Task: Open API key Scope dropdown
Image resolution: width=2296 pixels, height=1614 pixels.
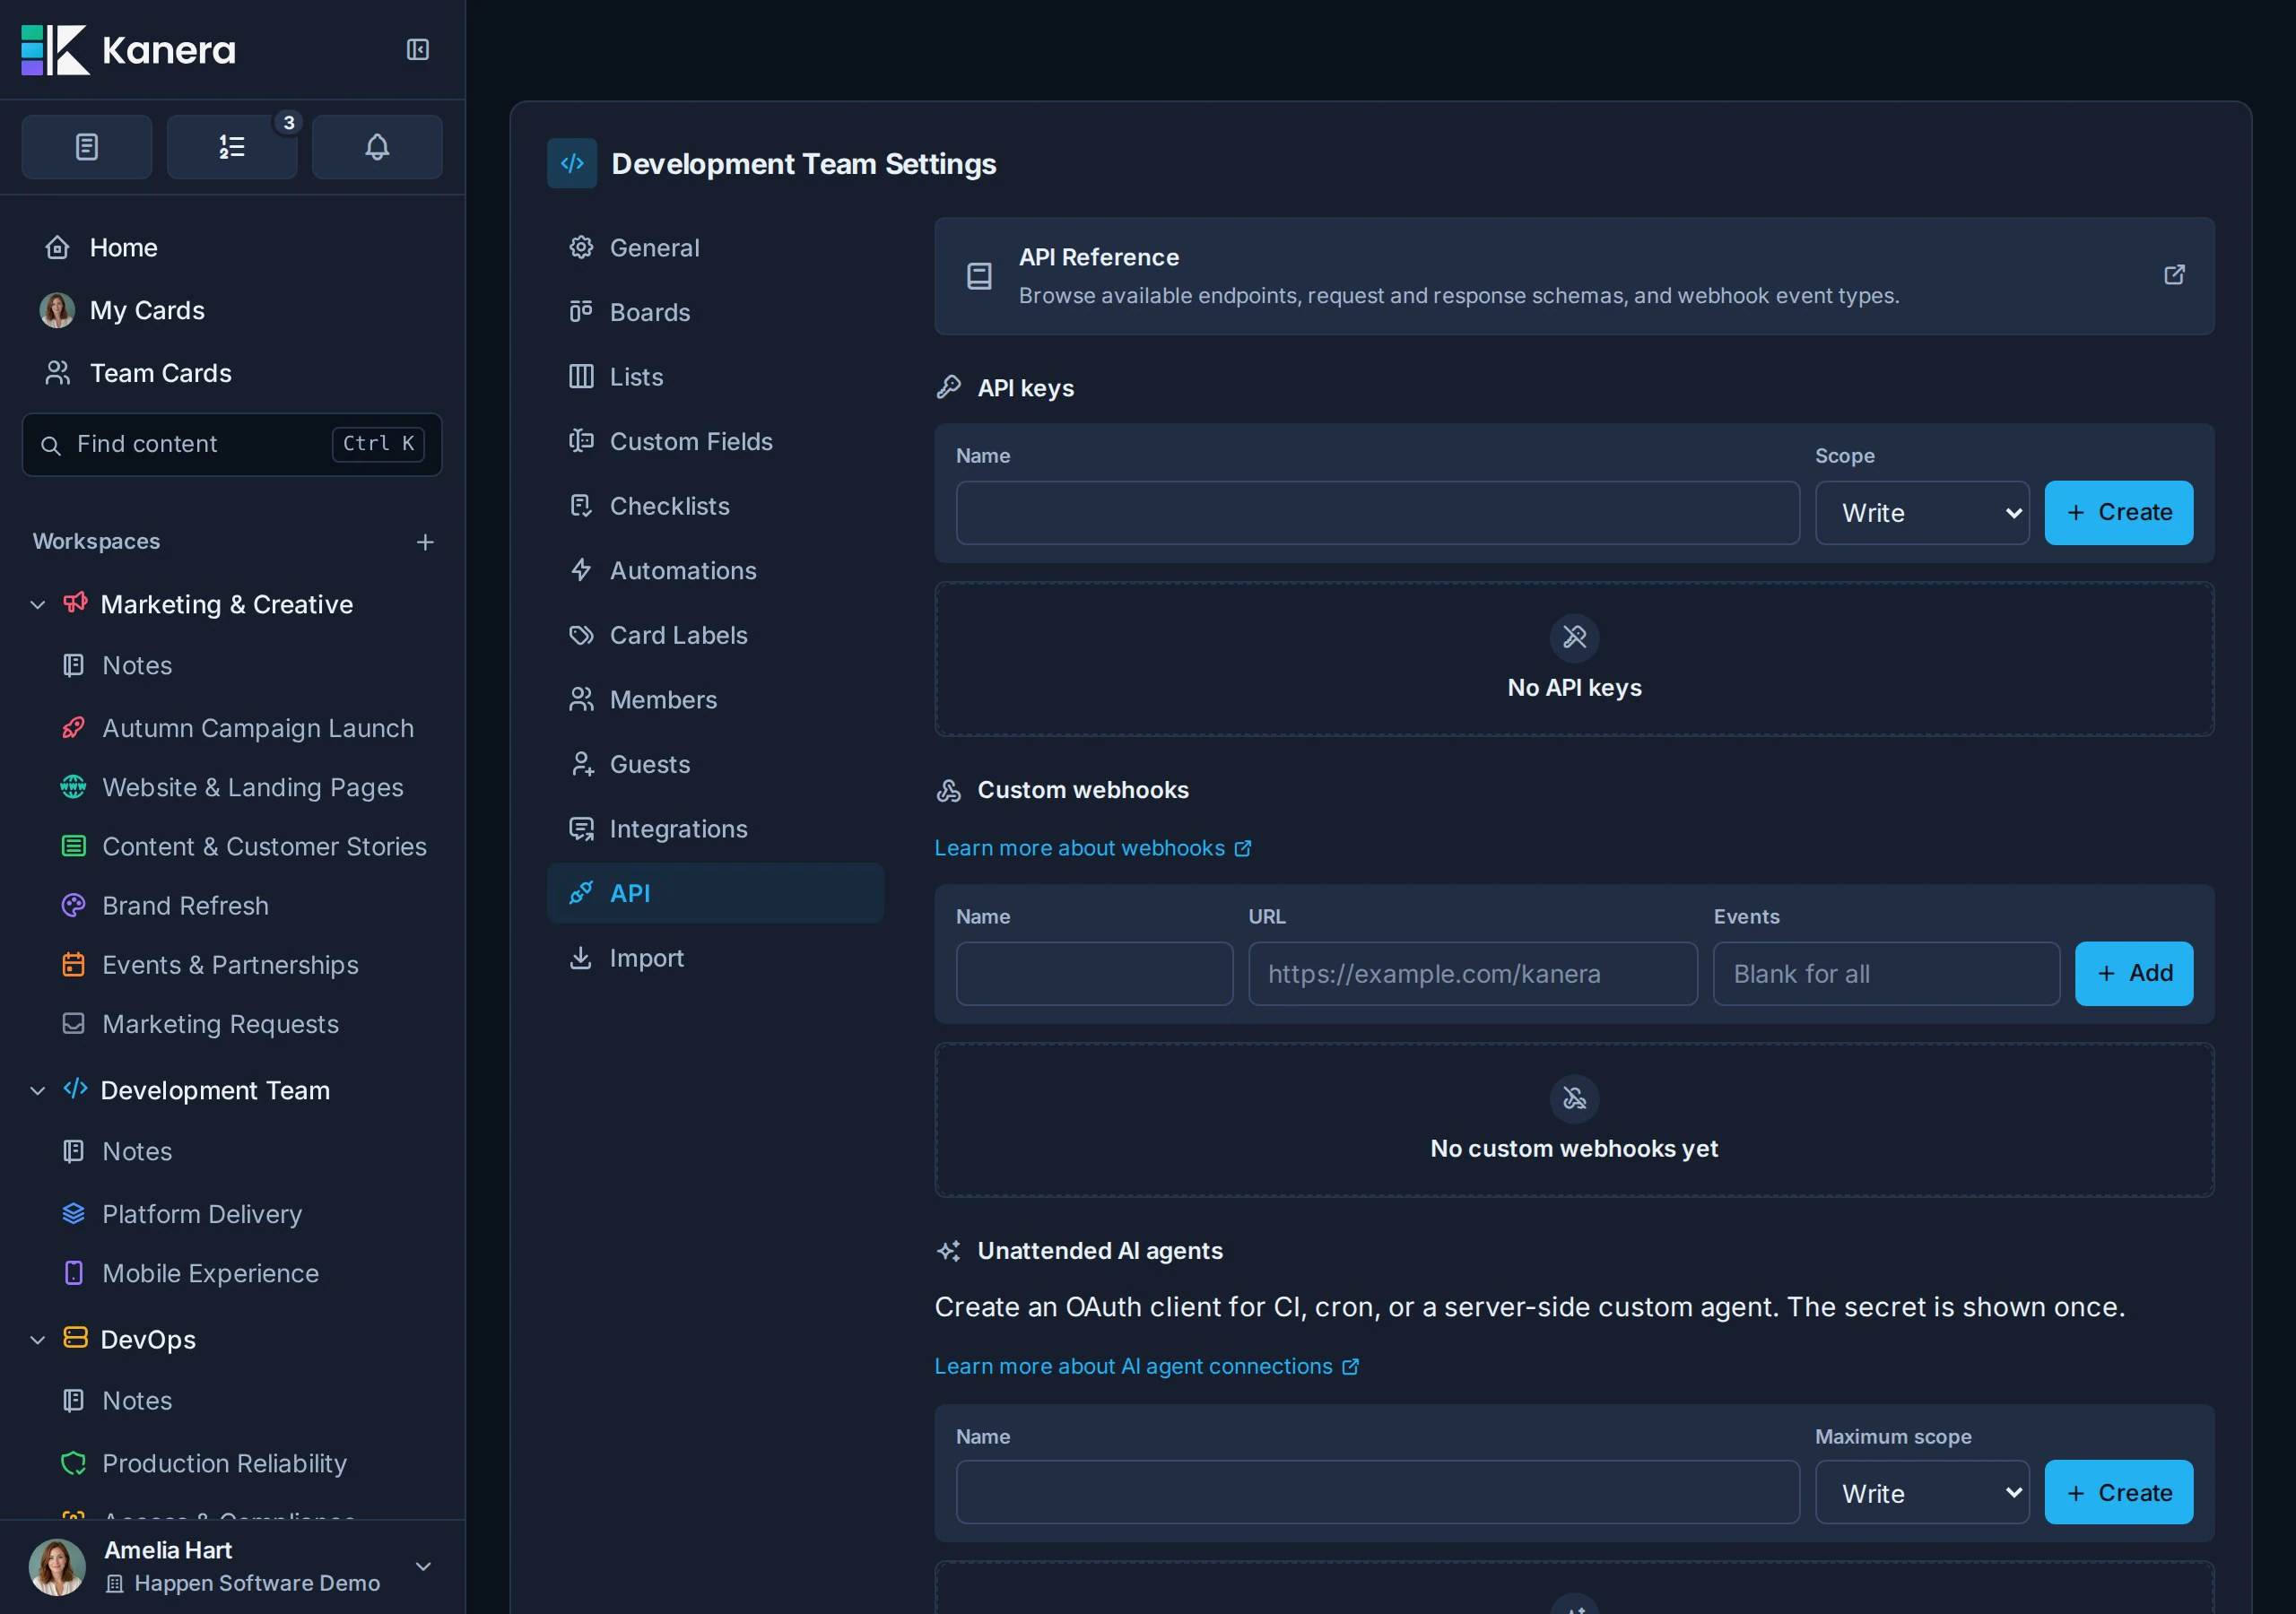Action: pos(1922,513)
